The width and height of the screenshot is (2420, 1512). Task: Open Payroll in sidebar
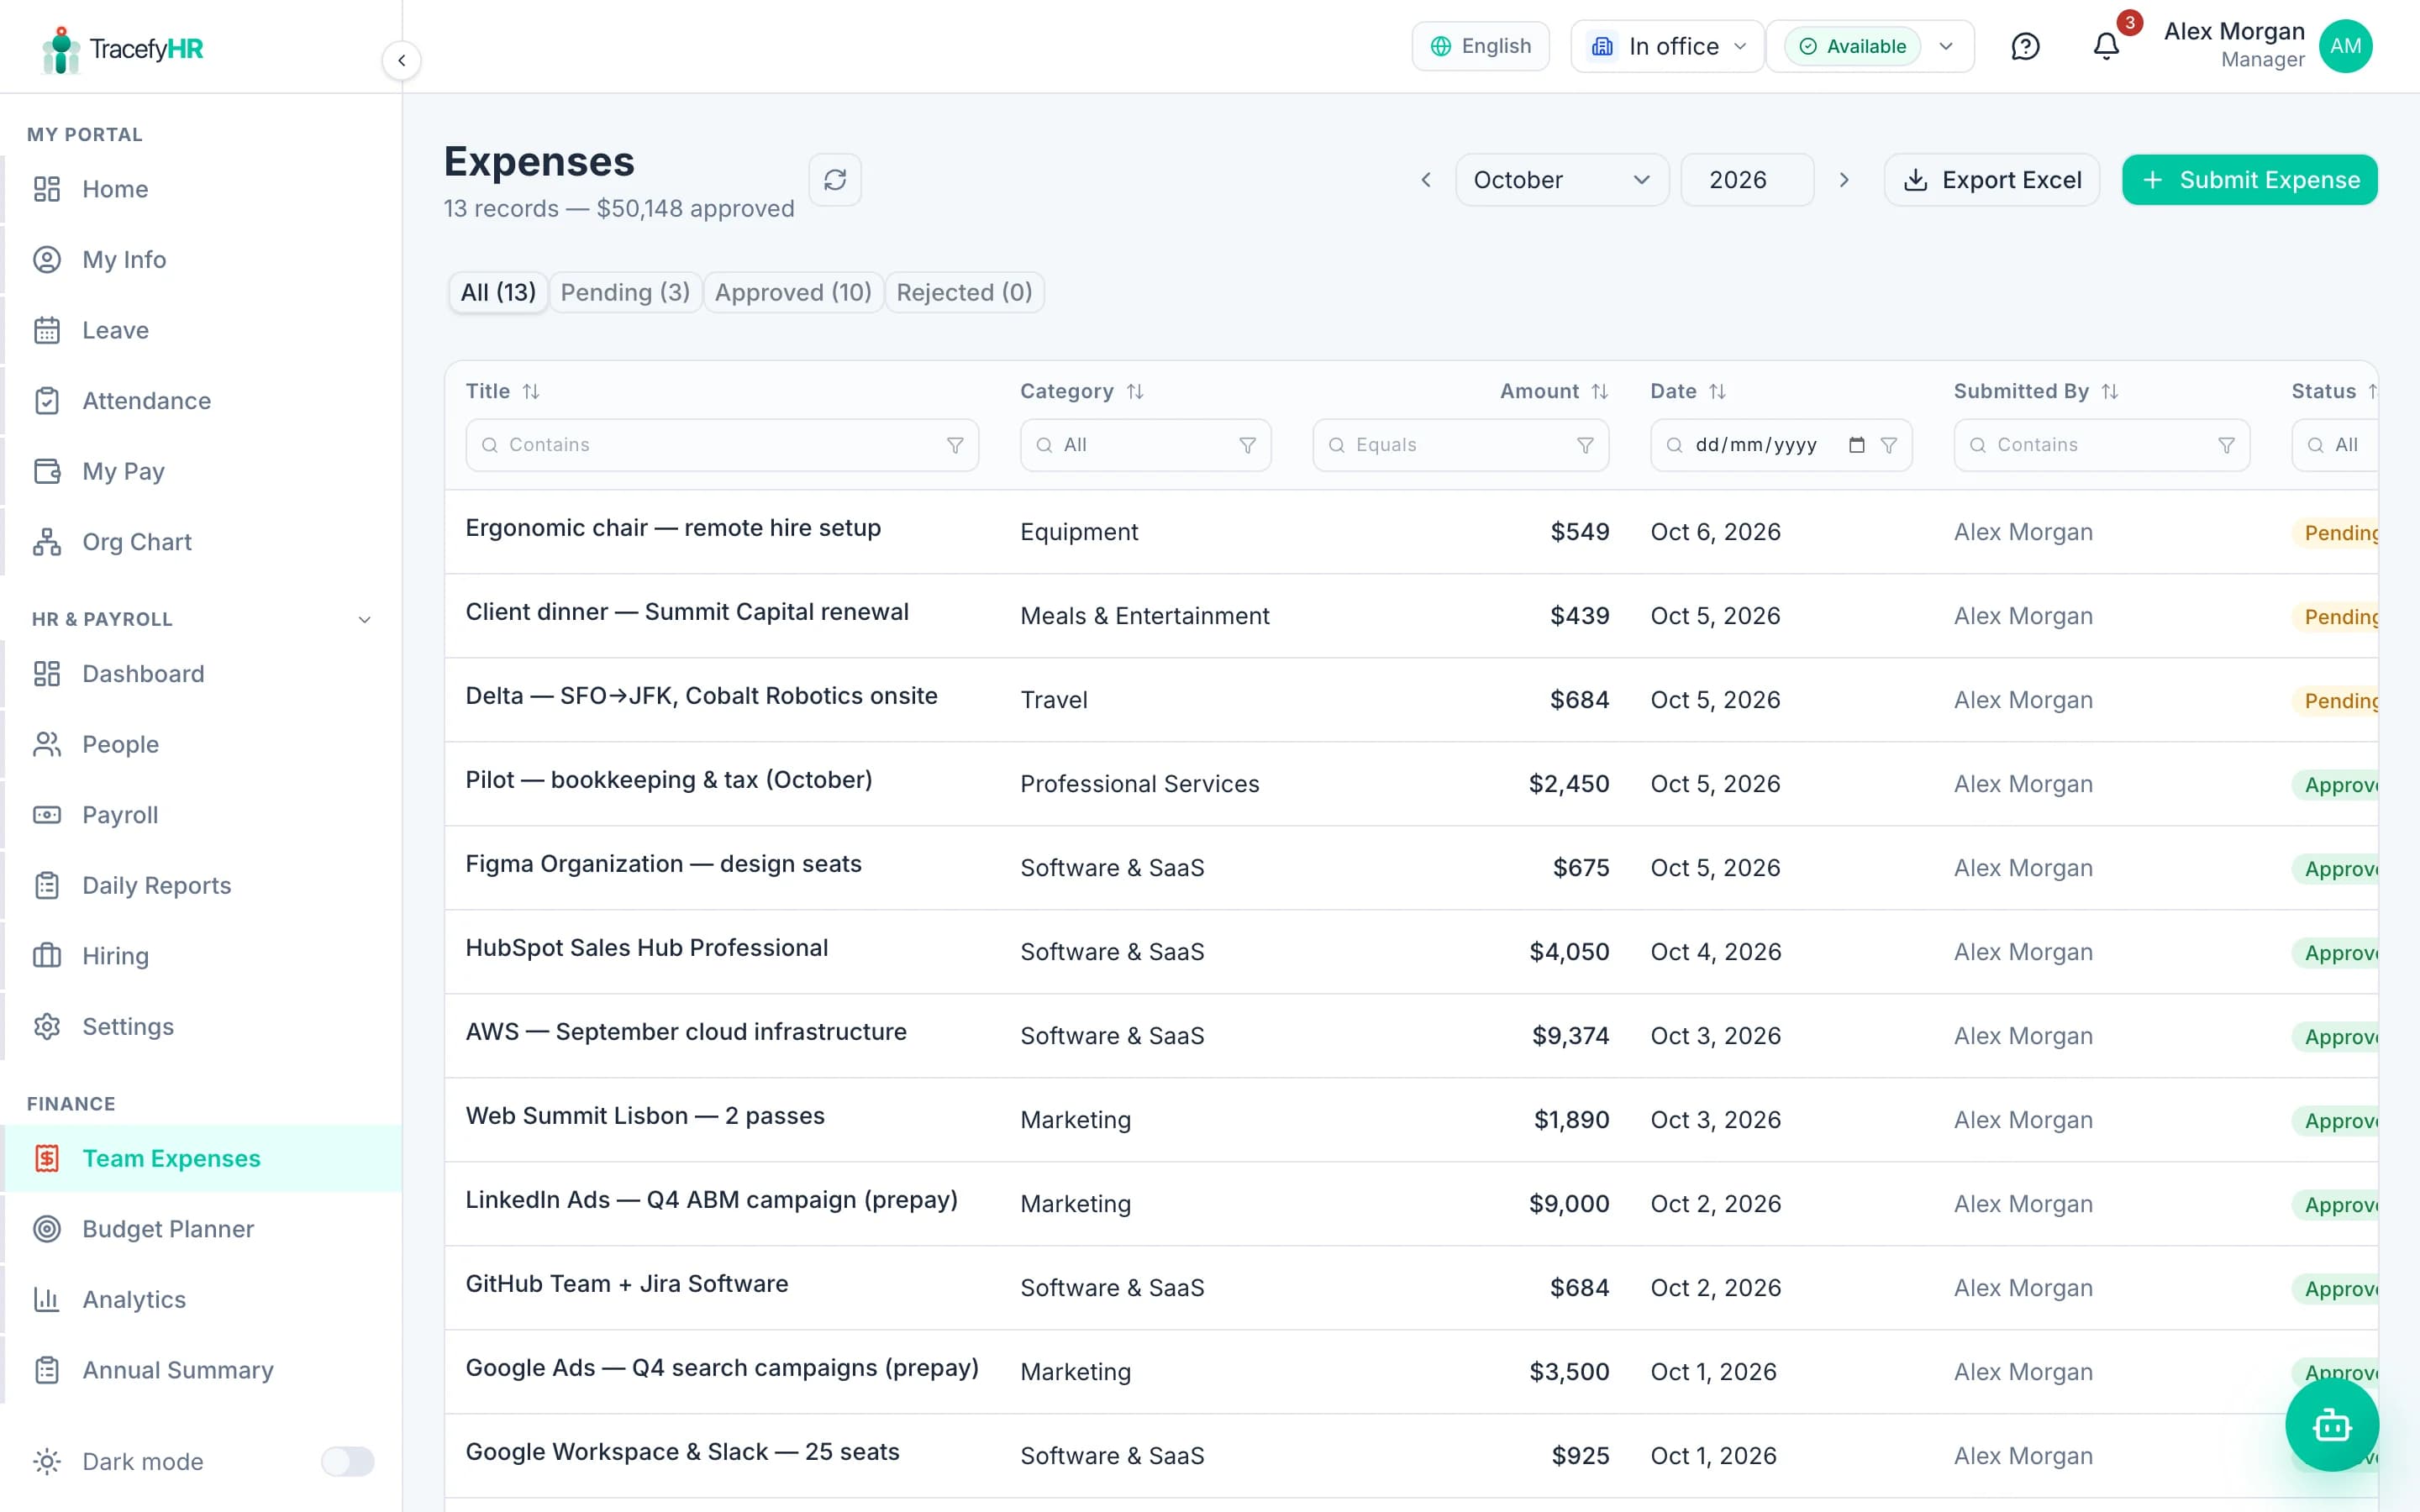(202, 814)
